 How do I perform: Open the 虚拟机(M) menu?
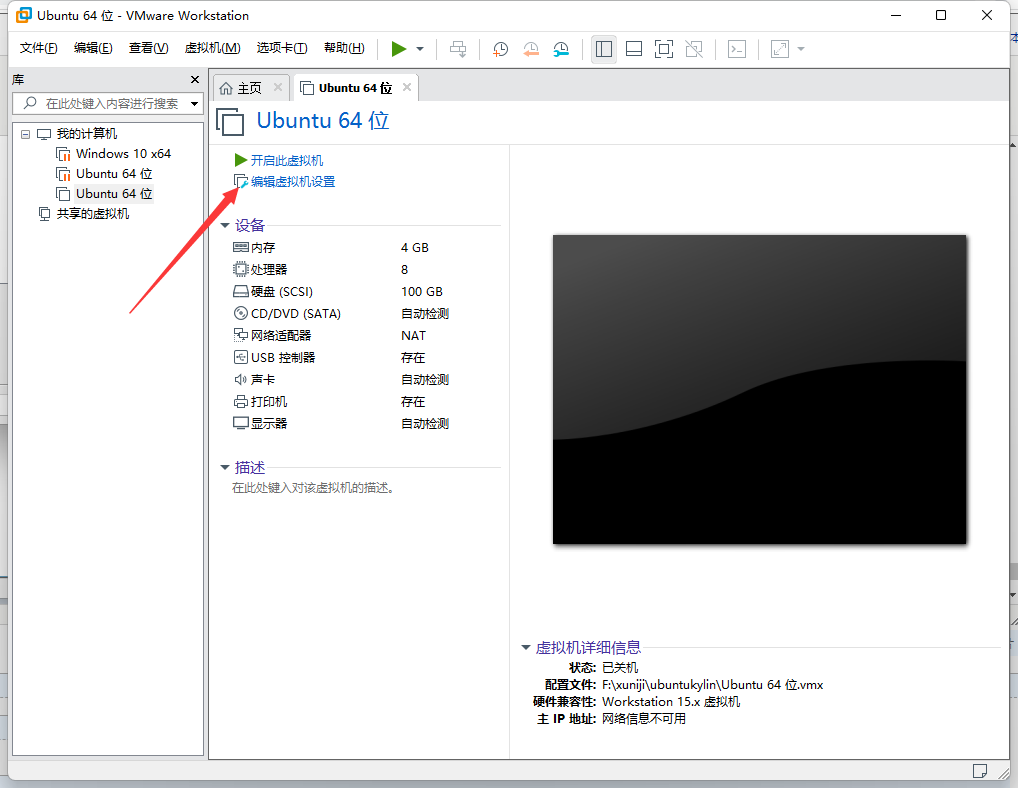click(x=212, y=48)
